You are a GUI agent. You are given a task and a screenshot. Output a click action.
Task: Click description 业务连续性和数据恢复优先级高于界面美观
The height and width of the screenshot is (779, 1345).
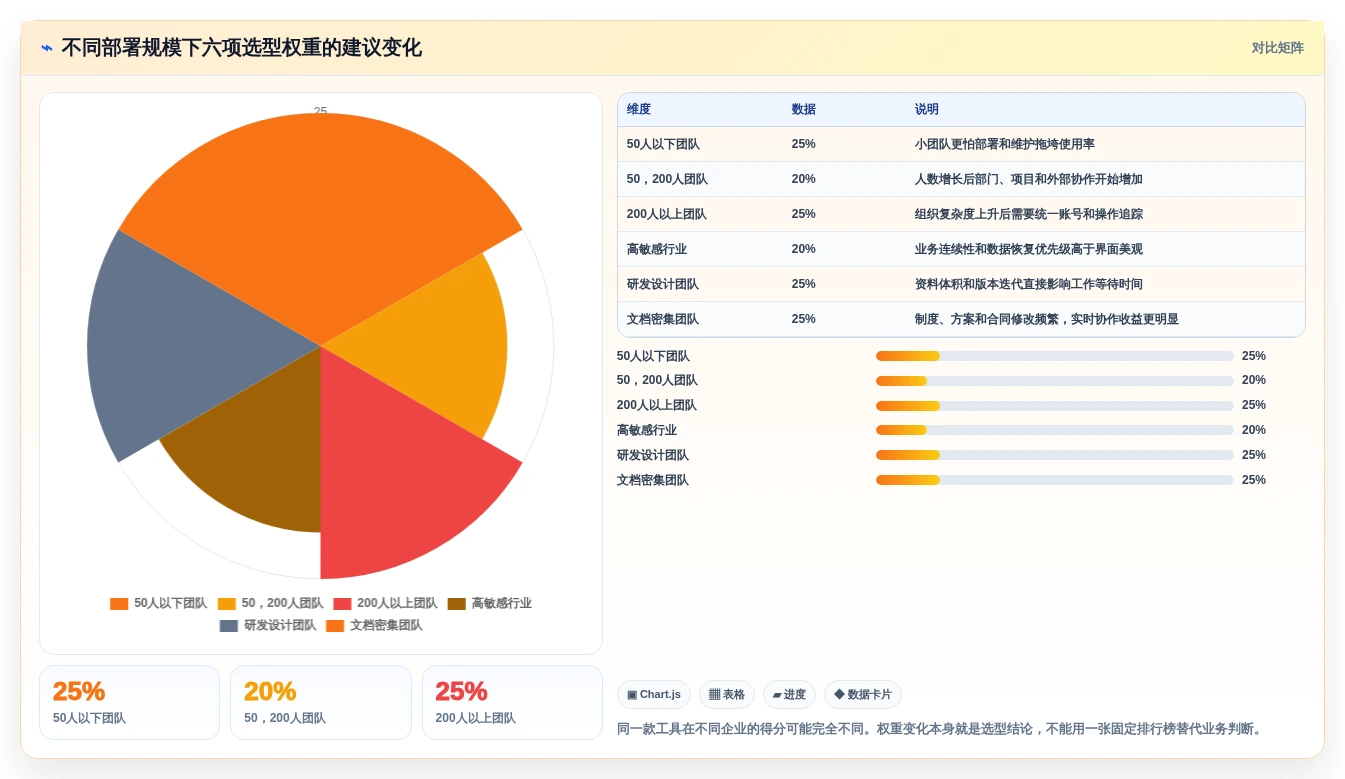1028,249
